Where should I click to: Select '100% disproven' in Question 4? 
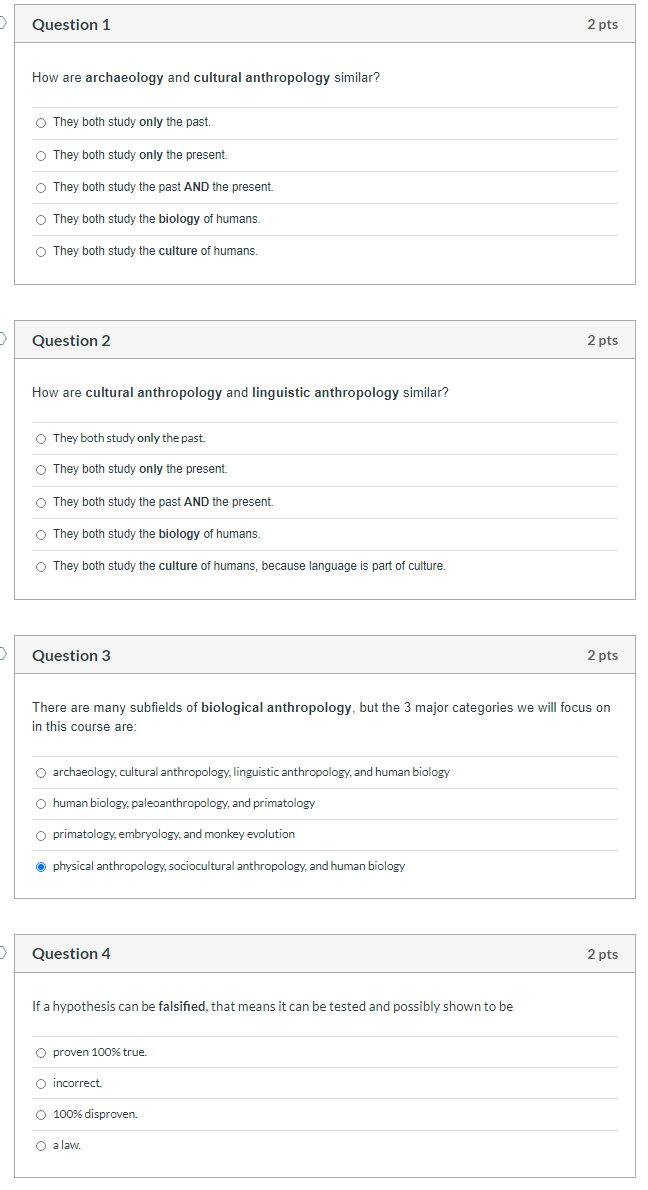(x=40, y=1114)
